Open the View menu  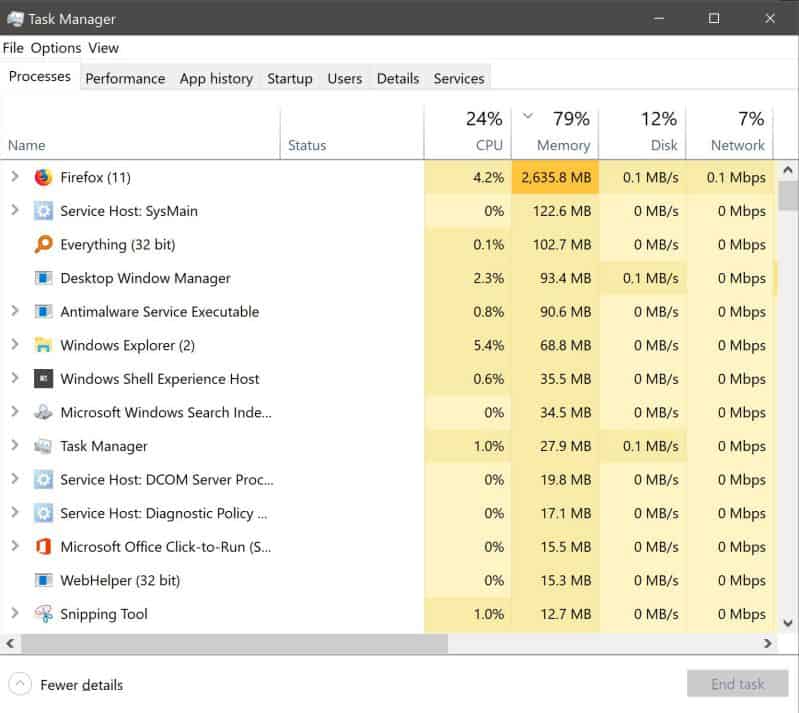[103, 48]
